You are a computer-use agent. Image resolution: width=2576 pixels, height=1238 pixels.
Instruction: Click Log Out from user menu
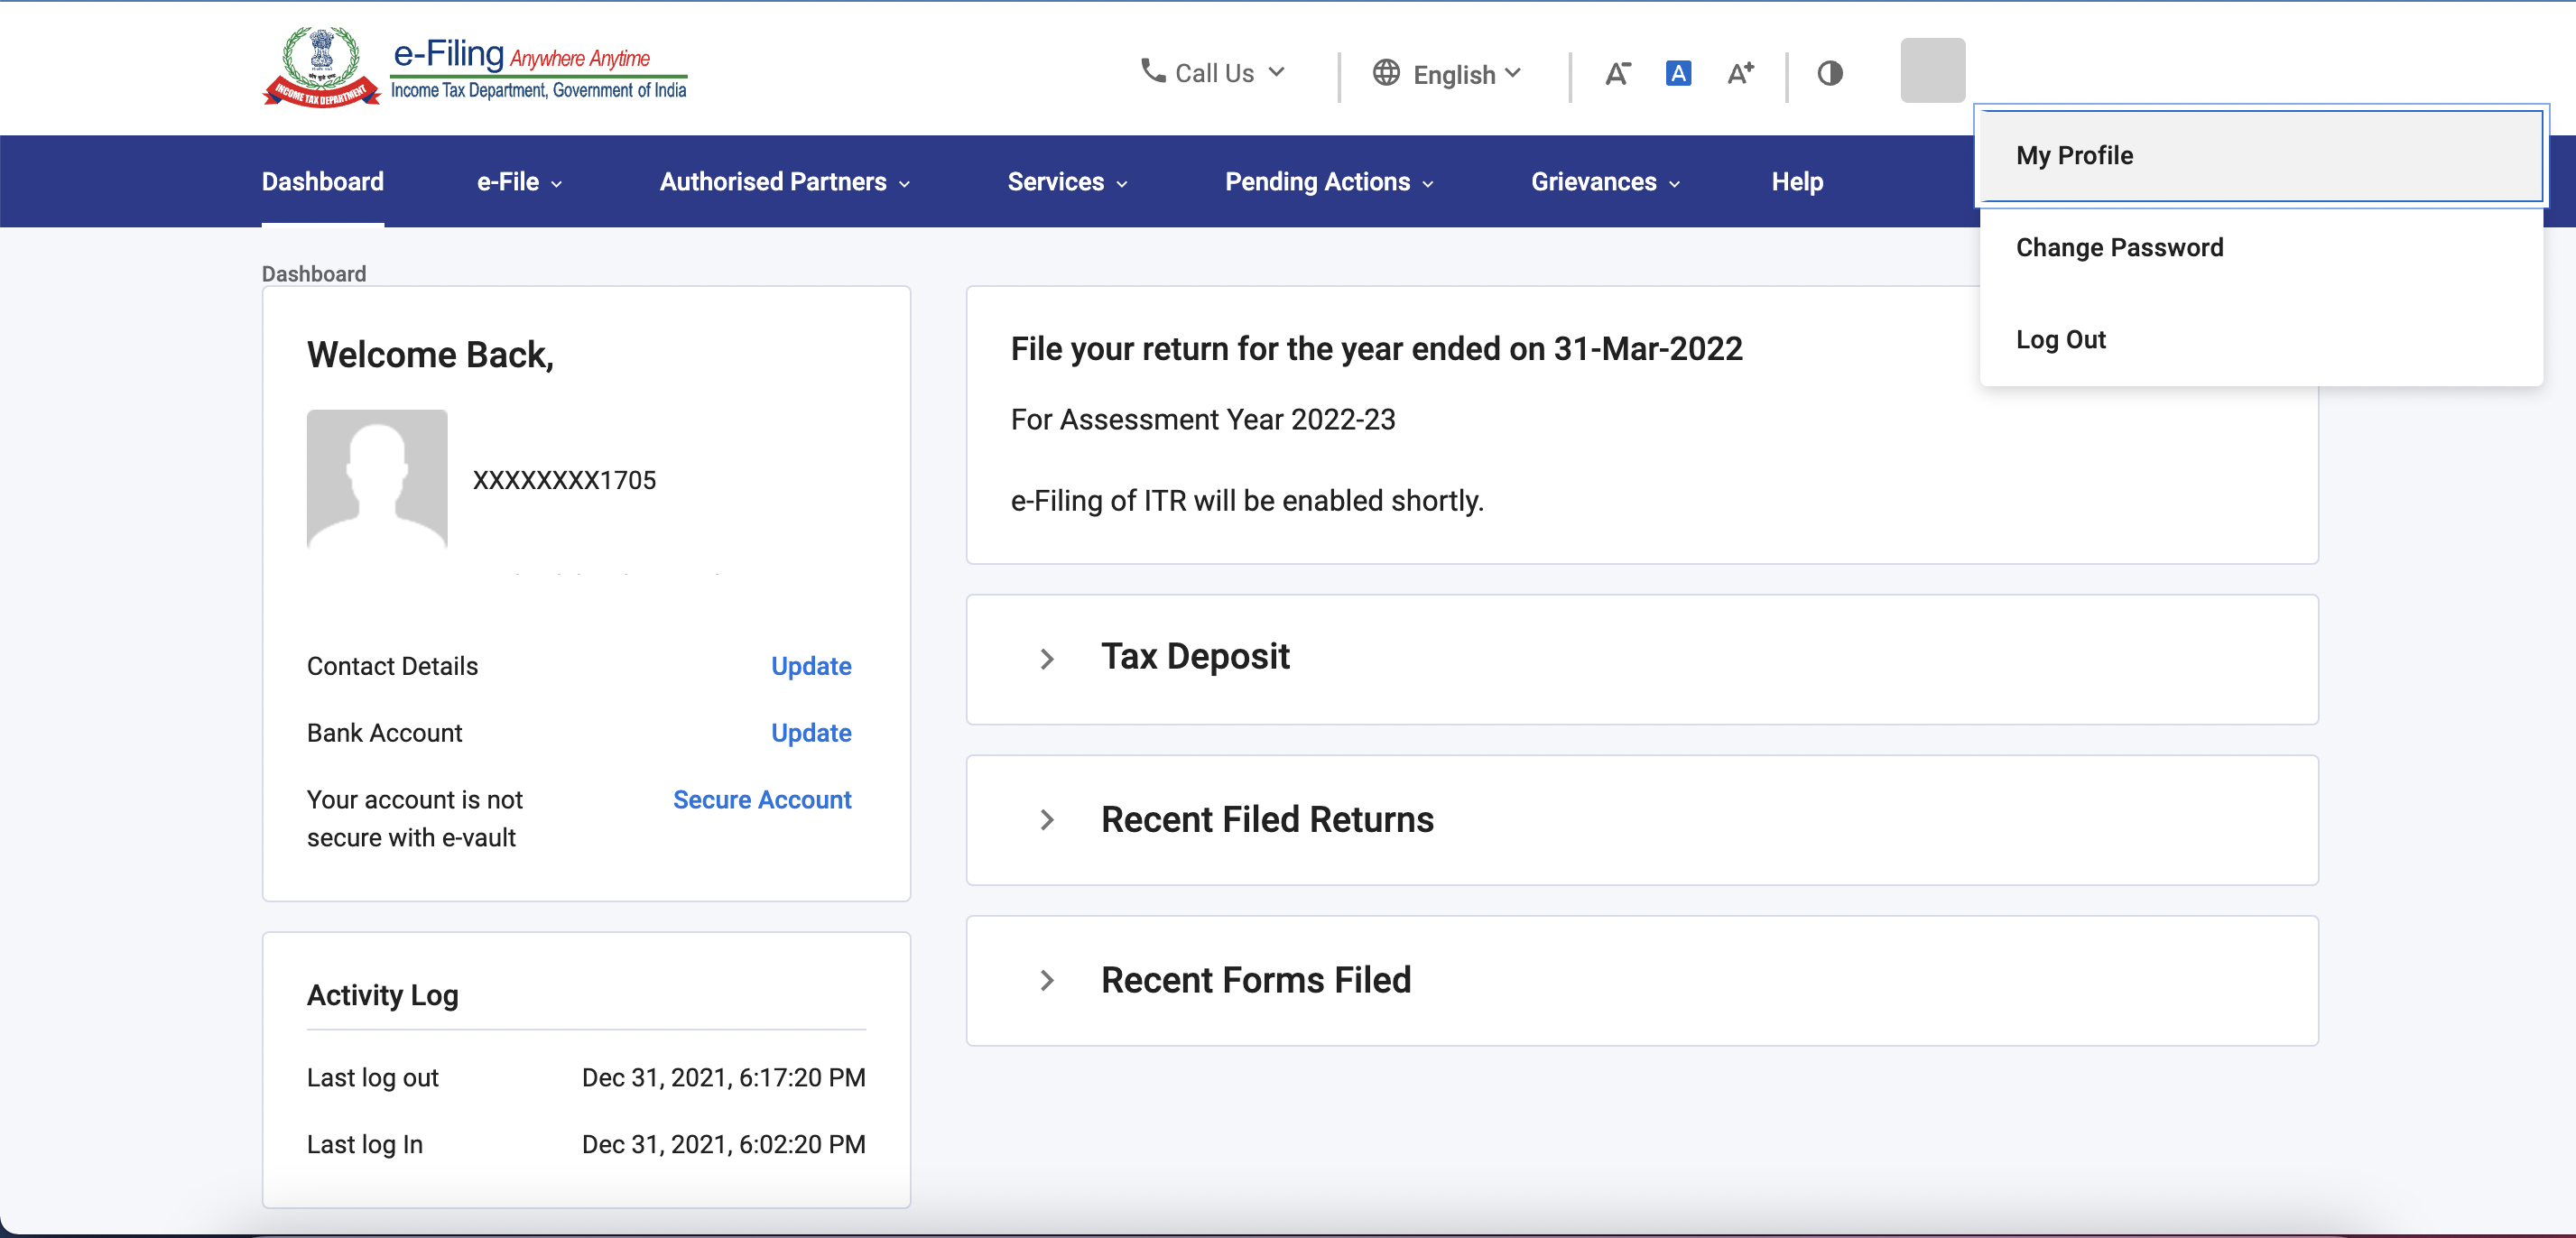[x=2065, y=338]
